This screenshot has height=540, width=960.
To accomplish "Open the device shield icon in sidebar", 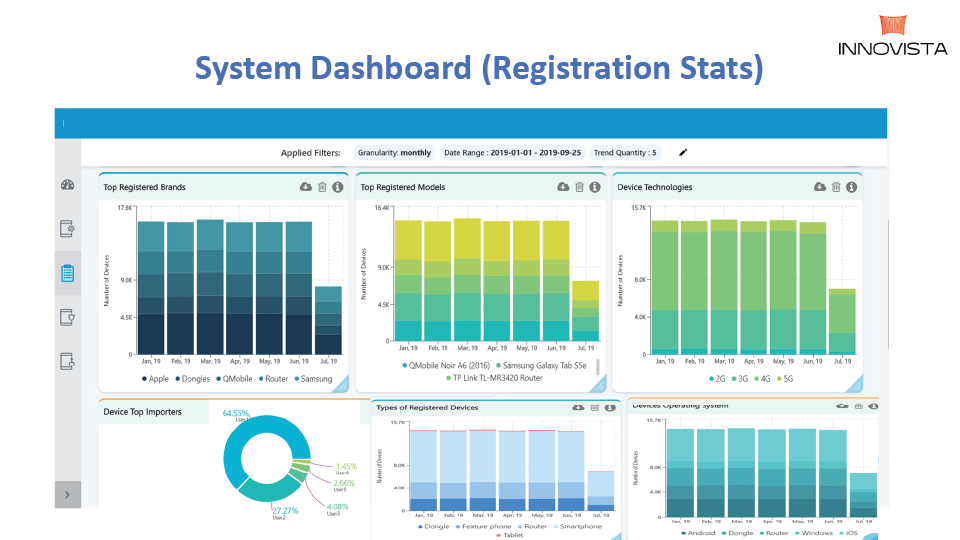I will [68, 317].
